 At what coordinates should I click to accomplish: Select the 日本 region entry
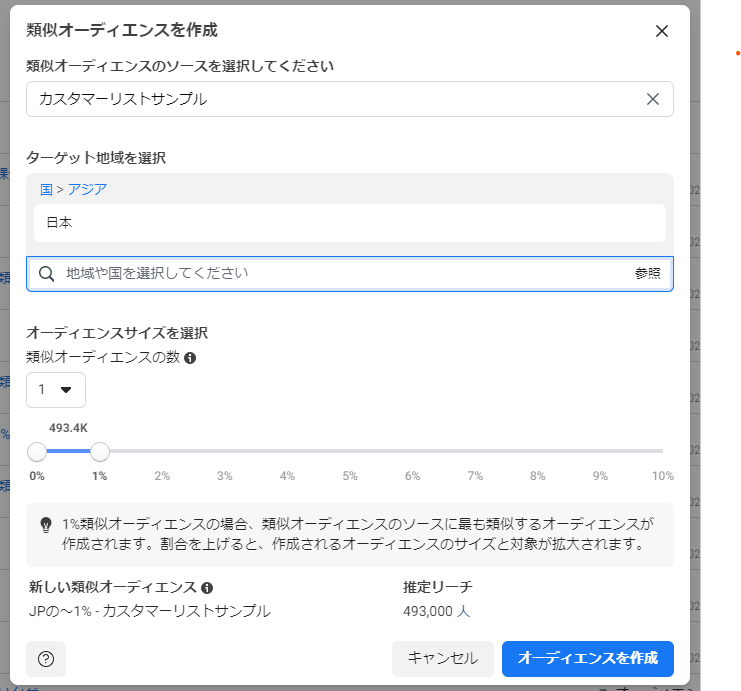pyautogui.click(x=350, y=223)
